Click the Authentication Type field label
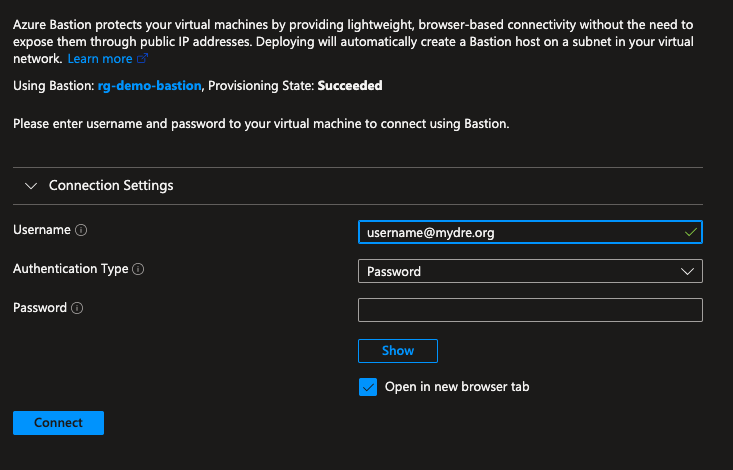This screenshot has width=733, height=470. (71, 269)
